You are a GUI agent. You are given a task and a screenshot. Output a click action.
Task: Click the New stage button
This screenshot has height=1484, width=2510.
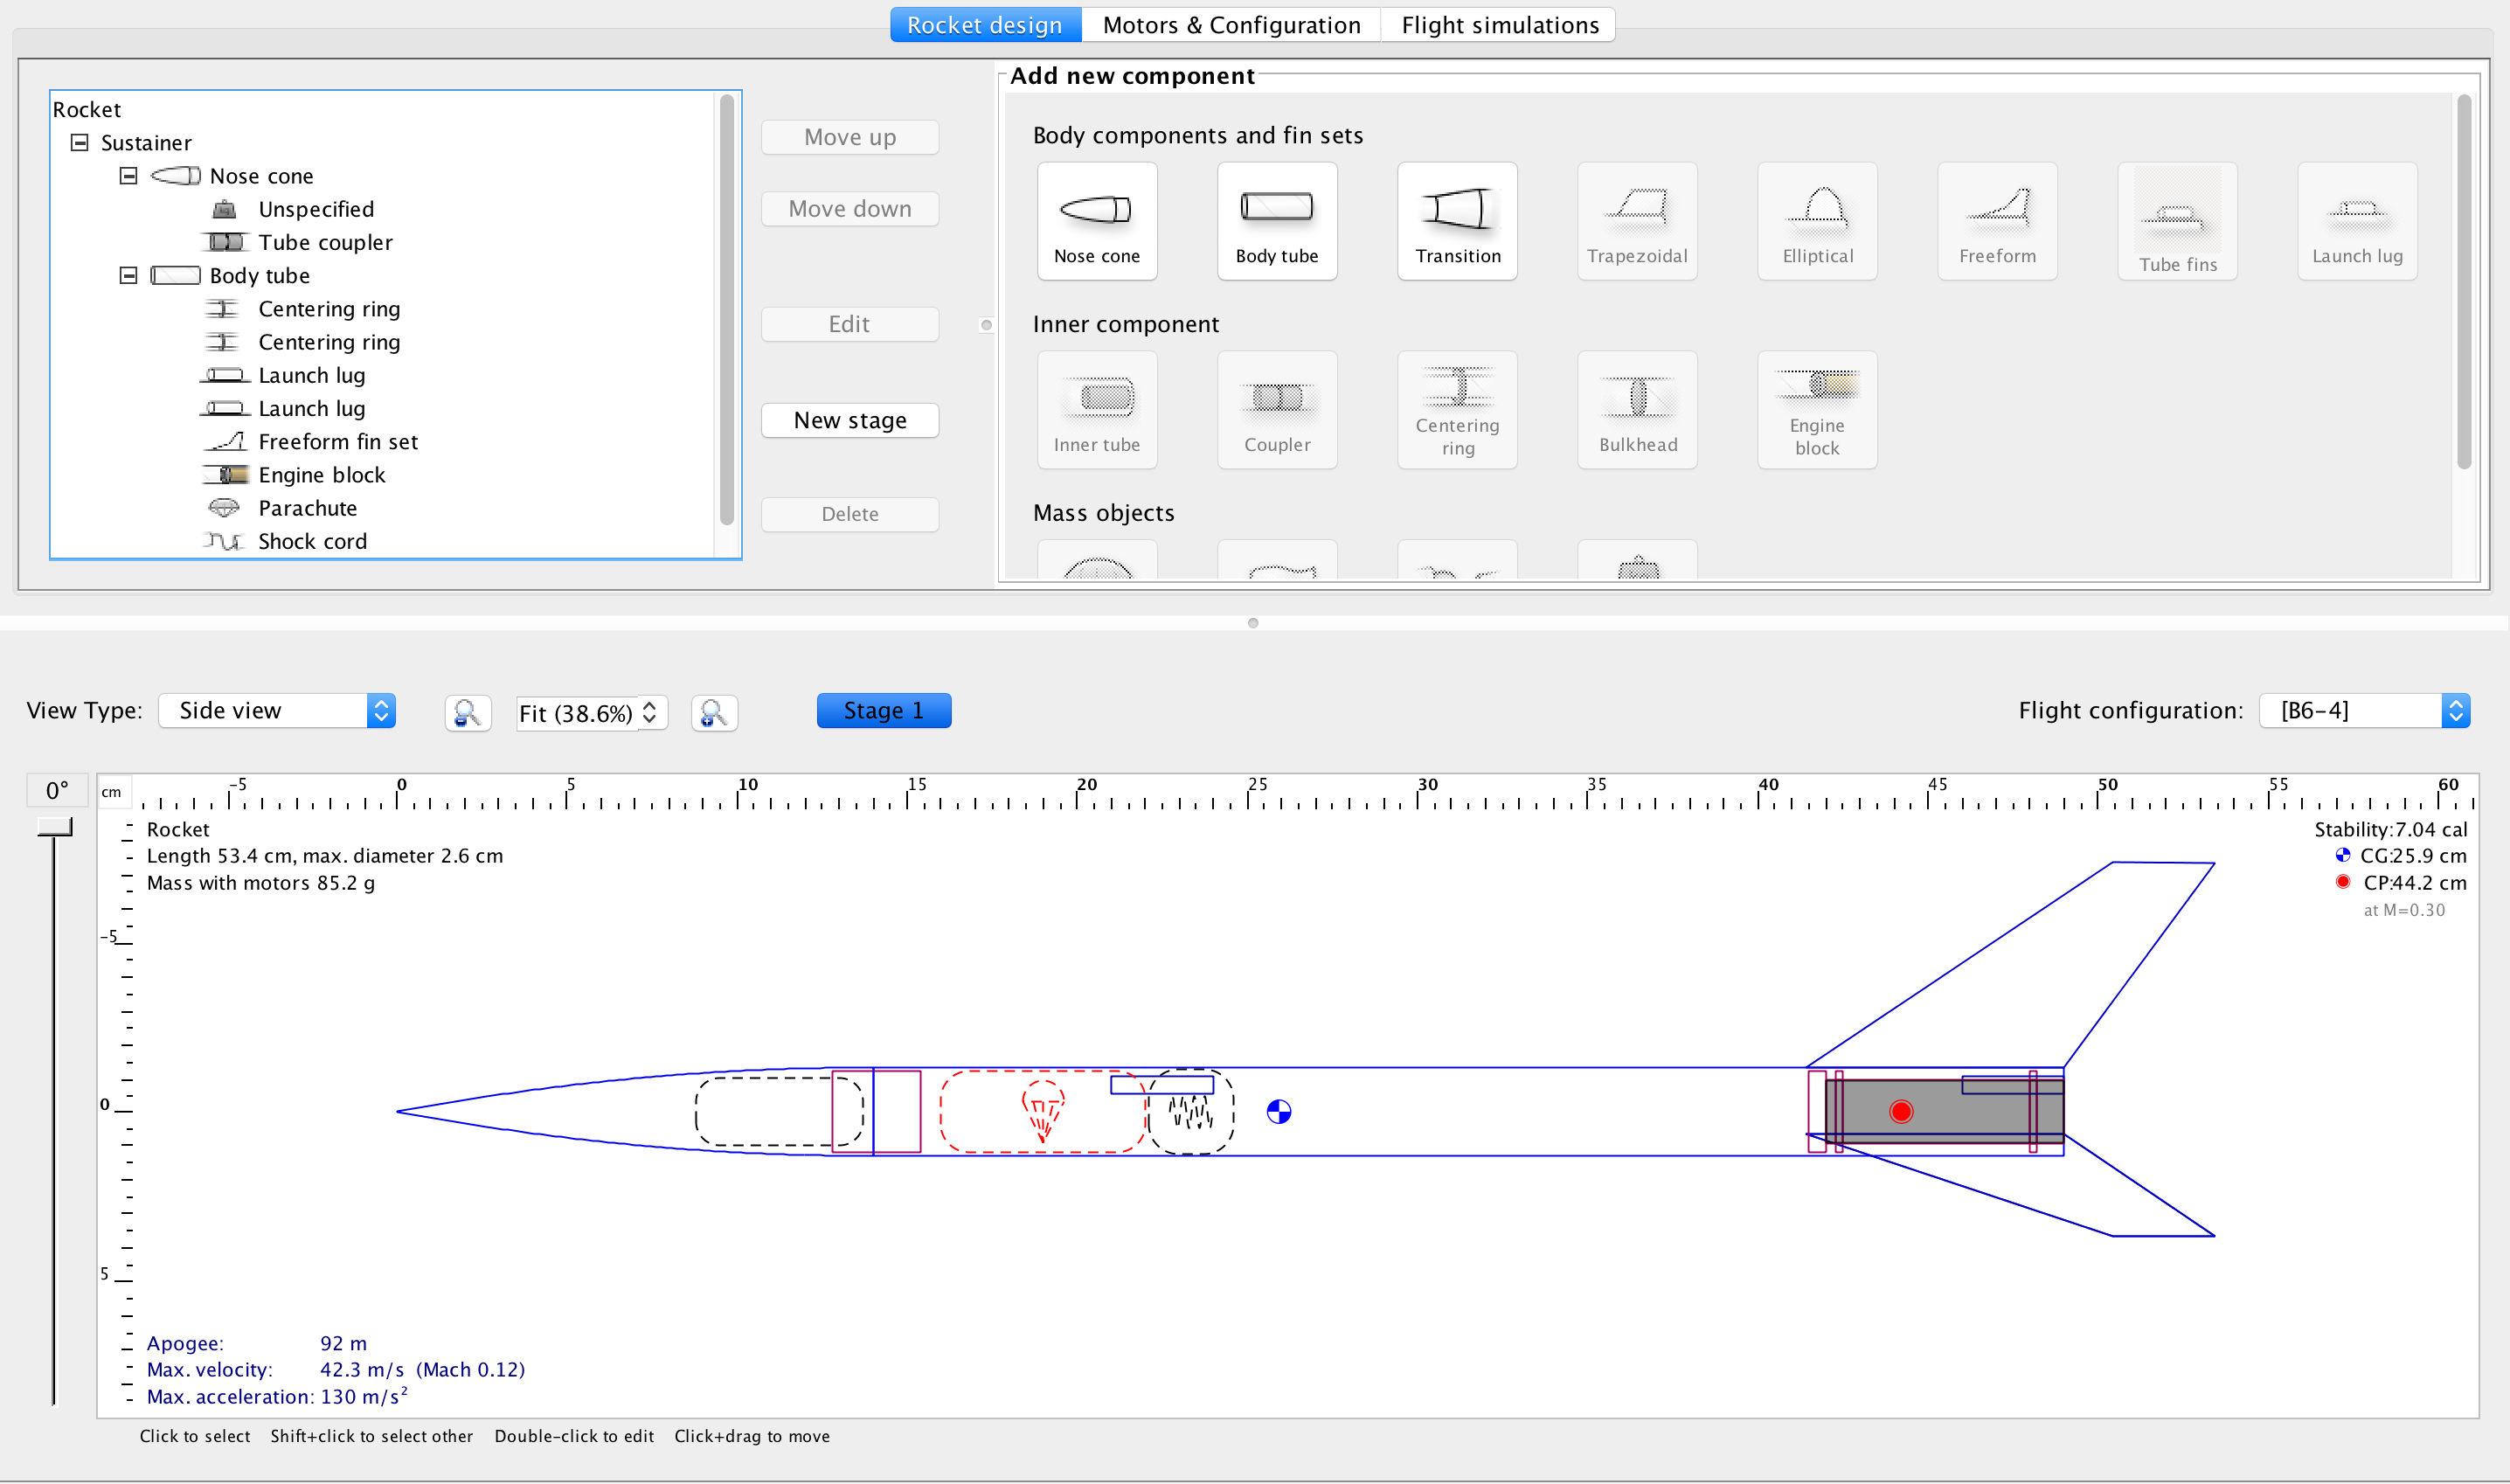pyautogui.click(x=849, y=419)
